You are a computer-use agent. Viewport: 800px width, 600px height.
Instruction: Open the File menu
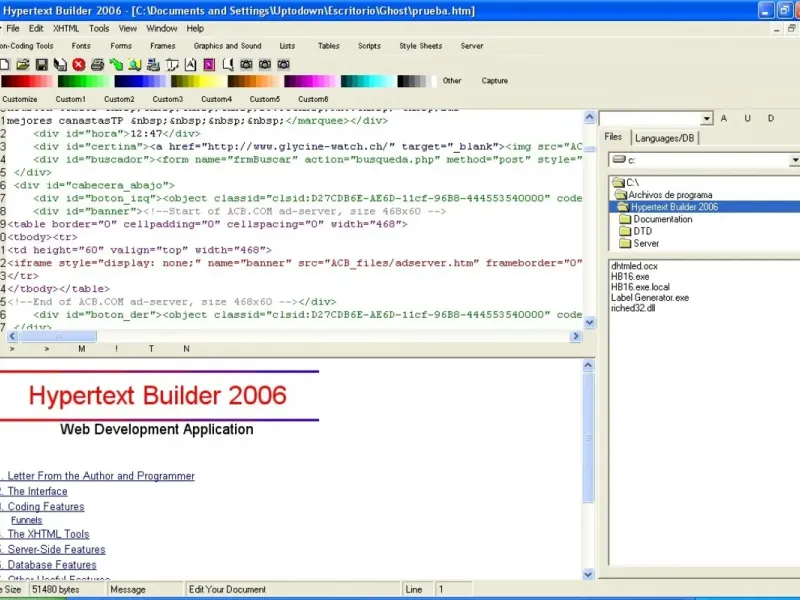tap(13, 29)
